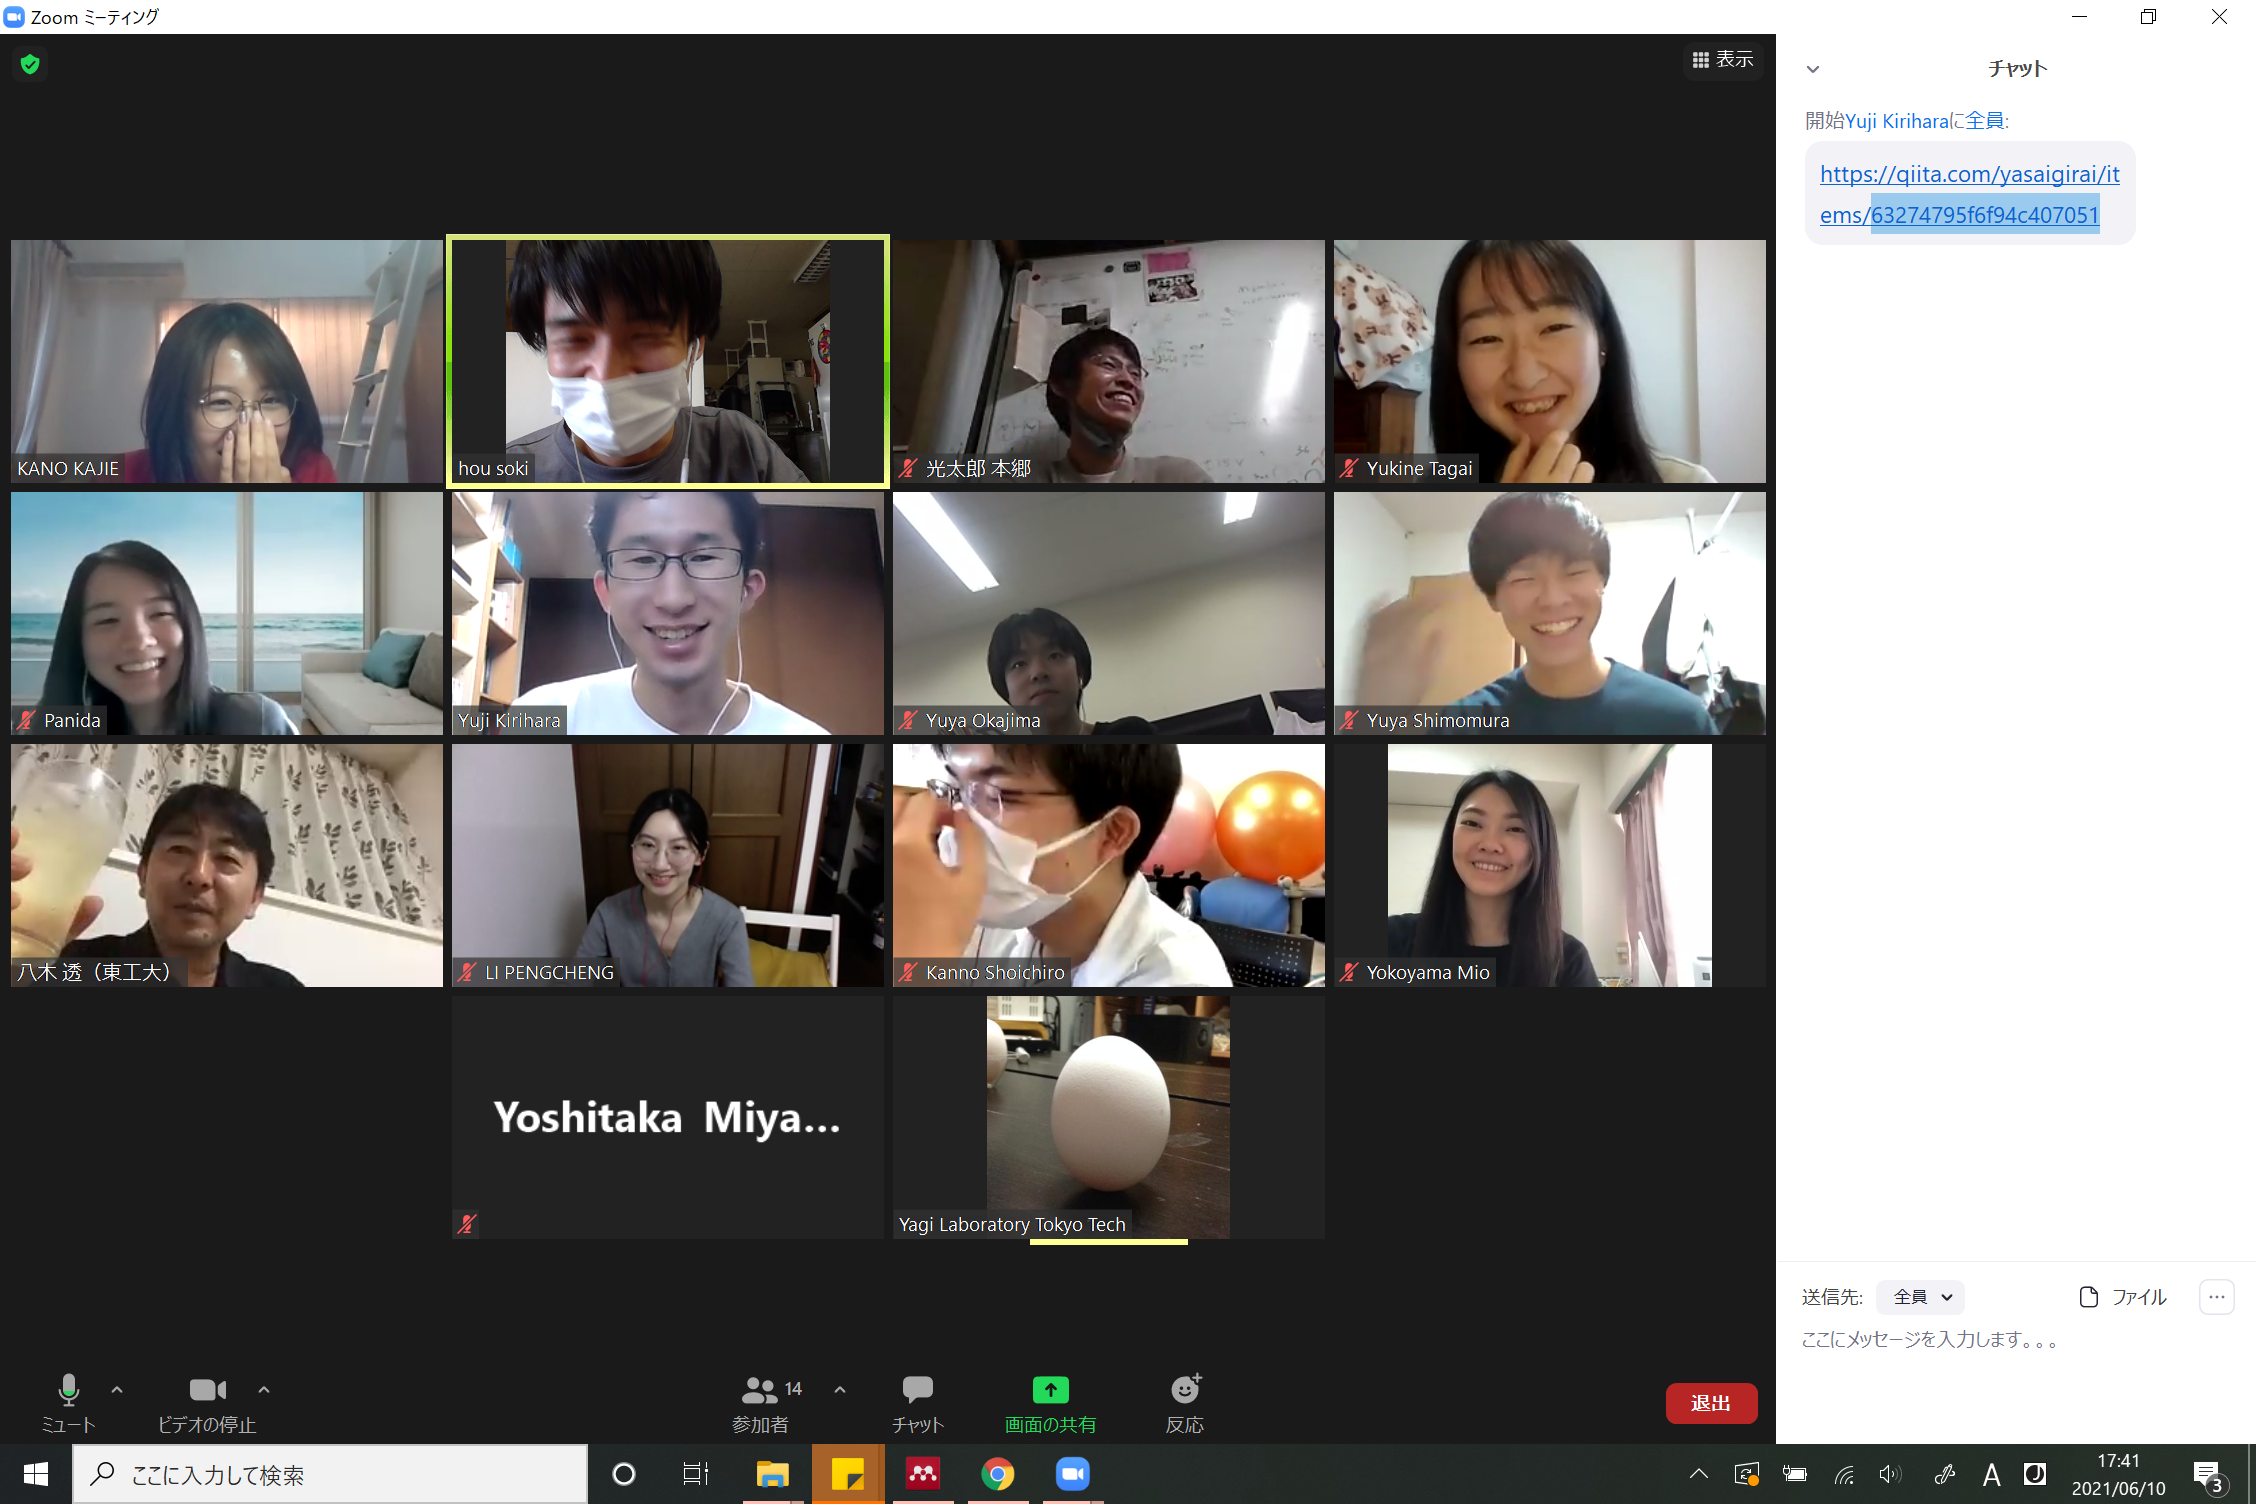Expand video options arrow beside camera
The height and width of the screenshot is (1504, 2256).
click(264, 1390)
